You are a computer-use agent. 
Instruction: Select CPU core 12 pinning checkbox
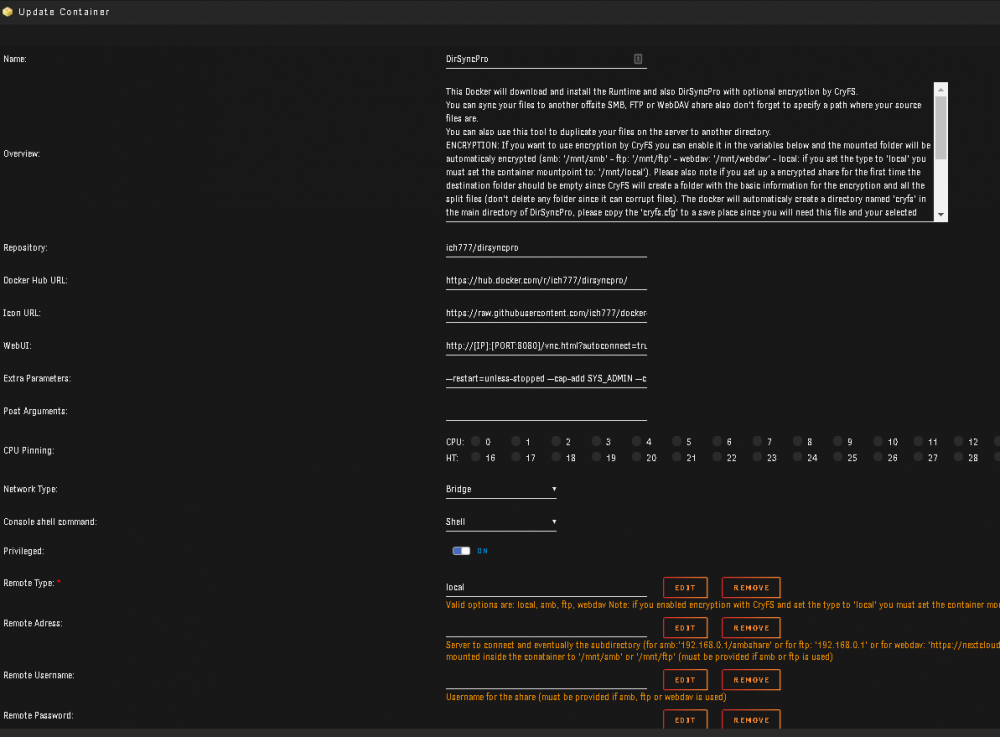coord(959,441)
